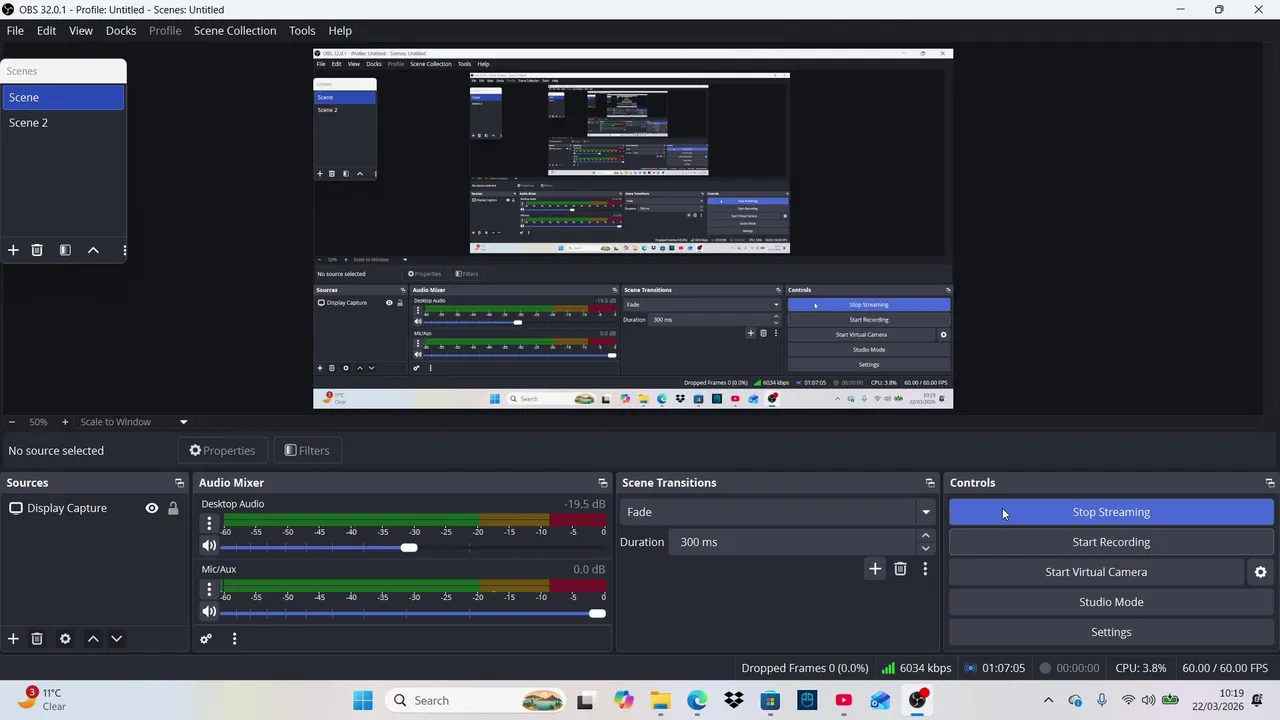Zoom in the preview with plus icon
The height and width of the screenshot is (720, 1280).
[65, 422]
